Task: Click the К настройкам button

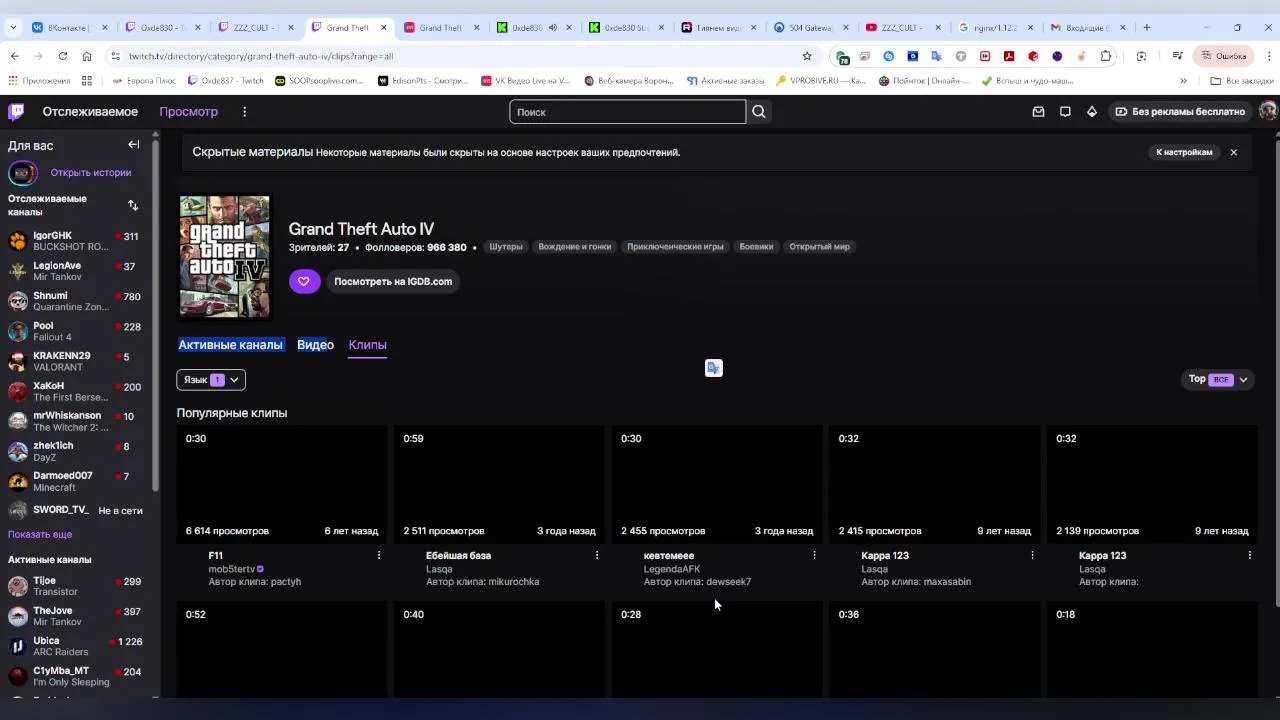Action: coord(1184,152)
